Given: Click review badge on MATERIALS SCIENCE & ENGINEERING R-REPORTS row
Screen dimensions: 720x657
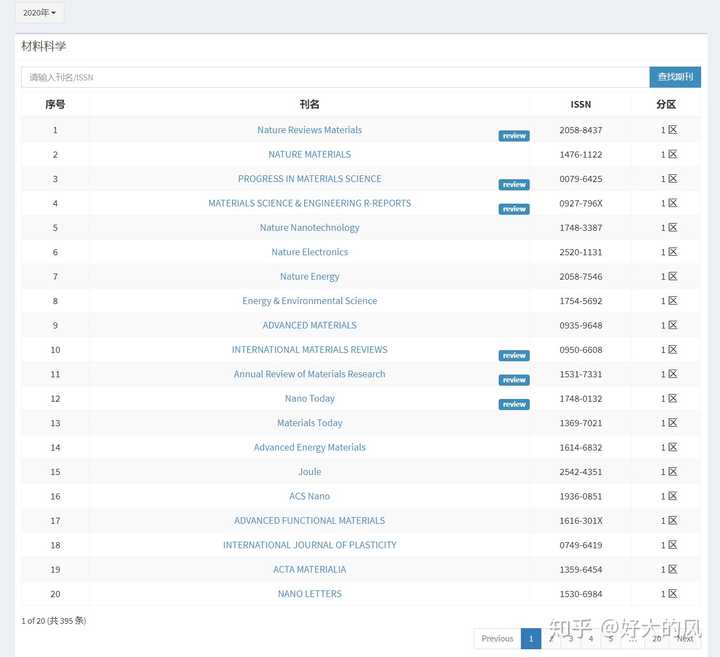Looking at the screenshot, I should [x=514, y=209].
